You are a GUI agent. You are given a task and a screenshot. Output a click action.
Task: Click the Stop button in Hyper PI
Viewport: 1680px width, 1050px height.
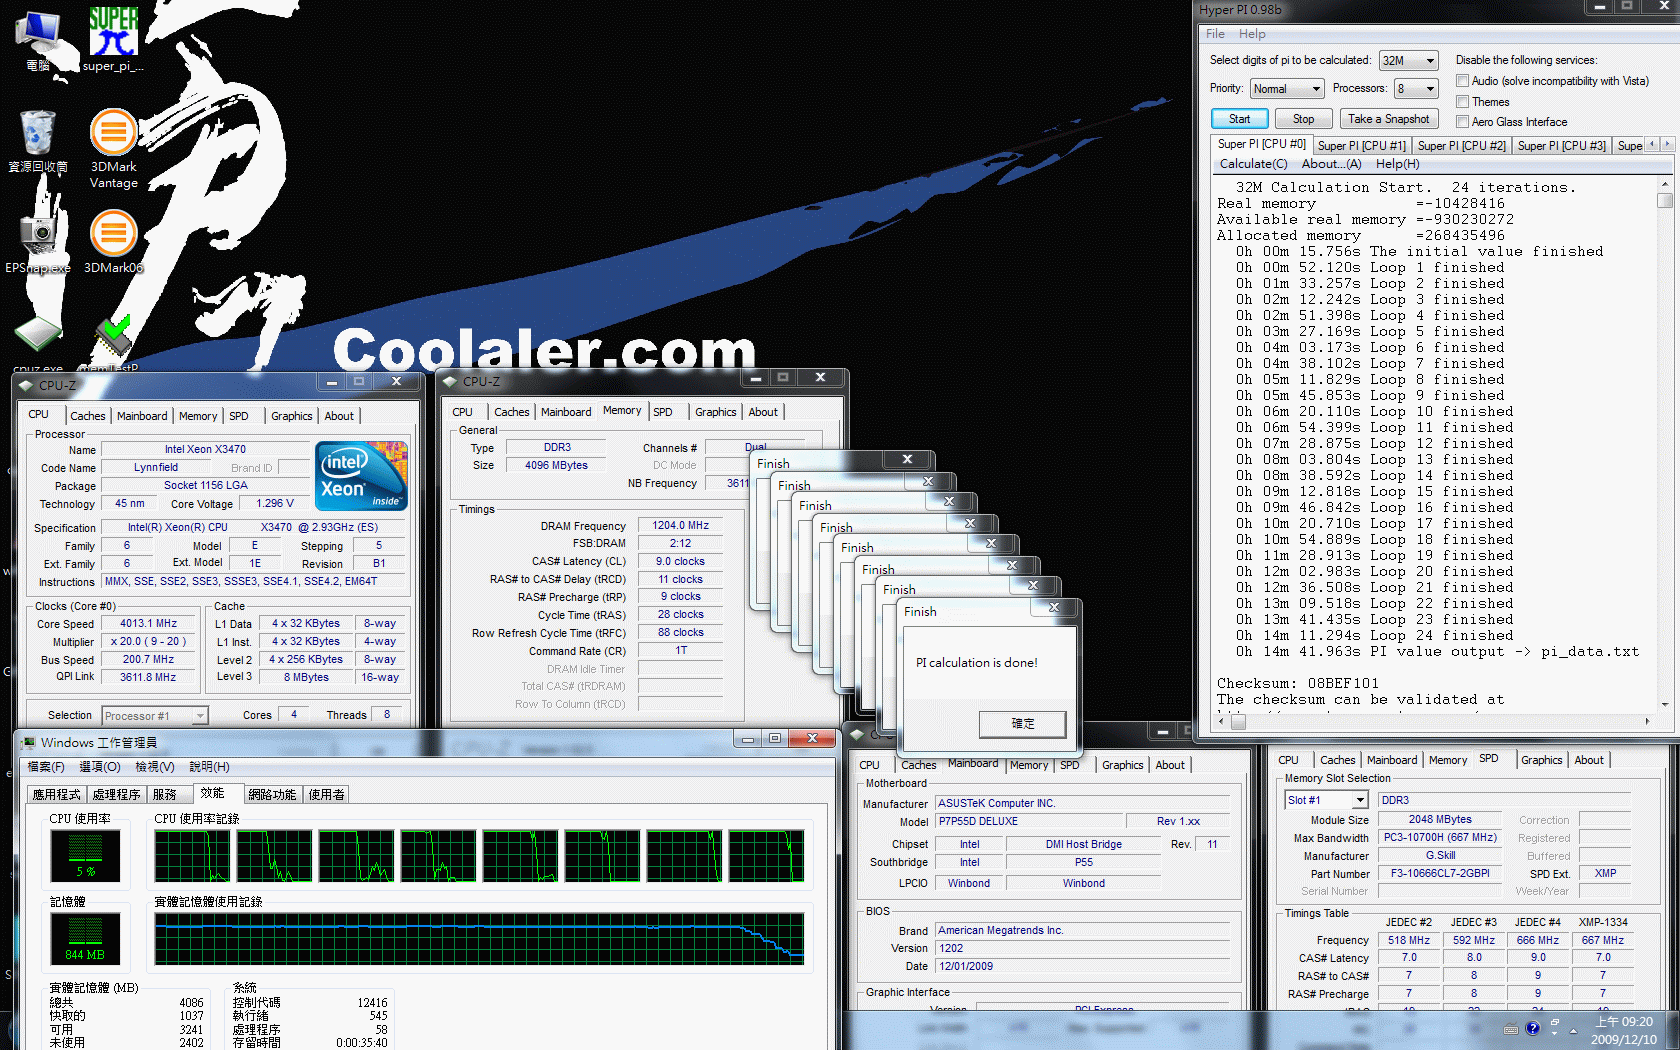[1303, 119]
